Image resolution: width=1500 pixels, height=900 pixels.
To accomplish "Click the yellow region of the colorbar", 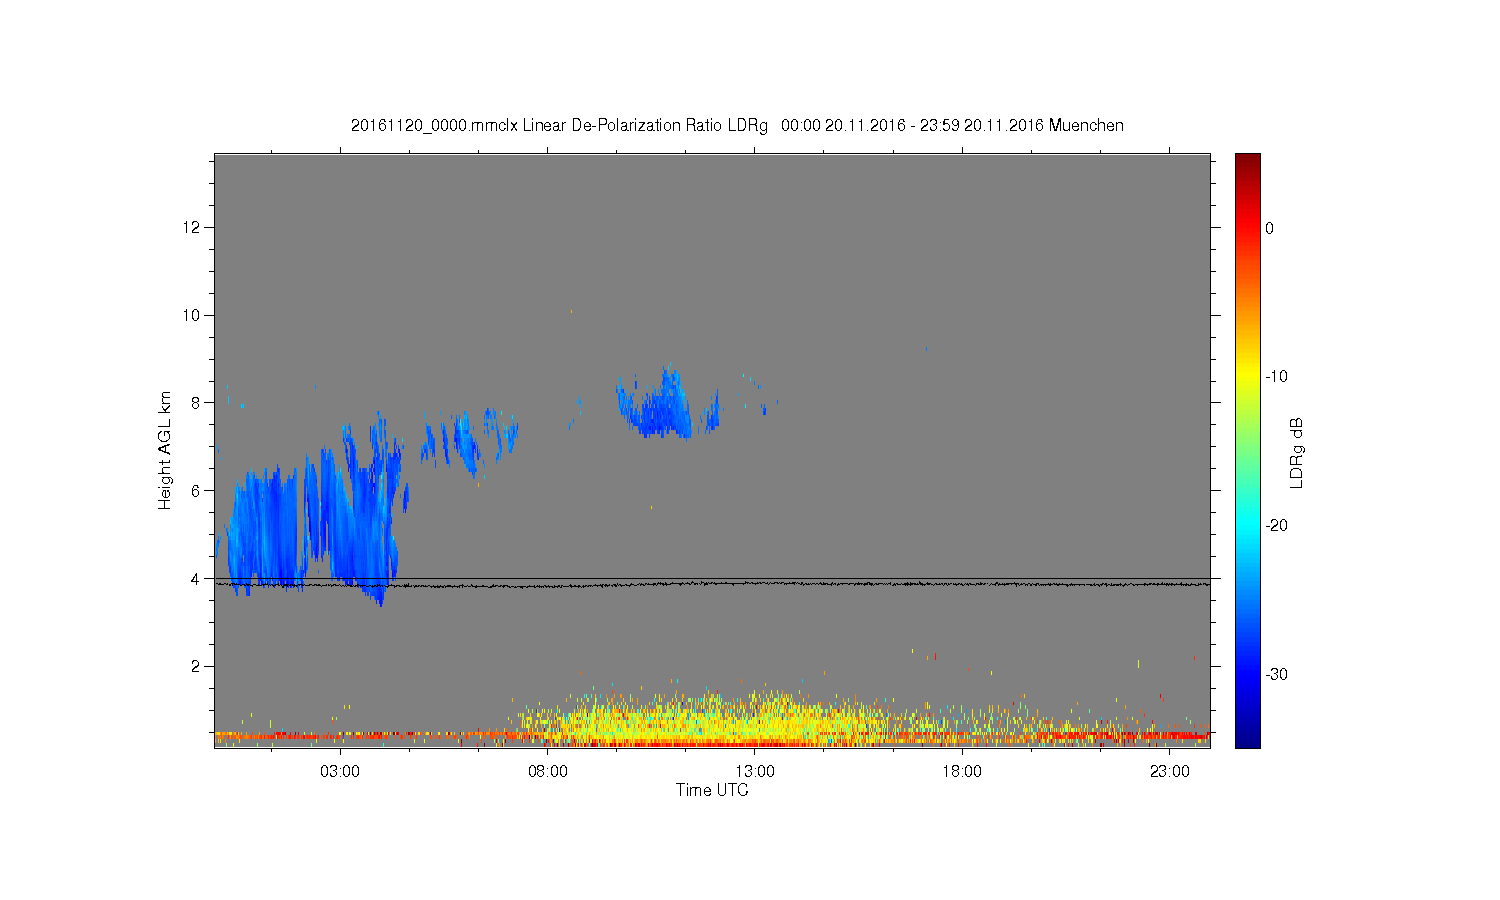I will tap(1248, 377).
